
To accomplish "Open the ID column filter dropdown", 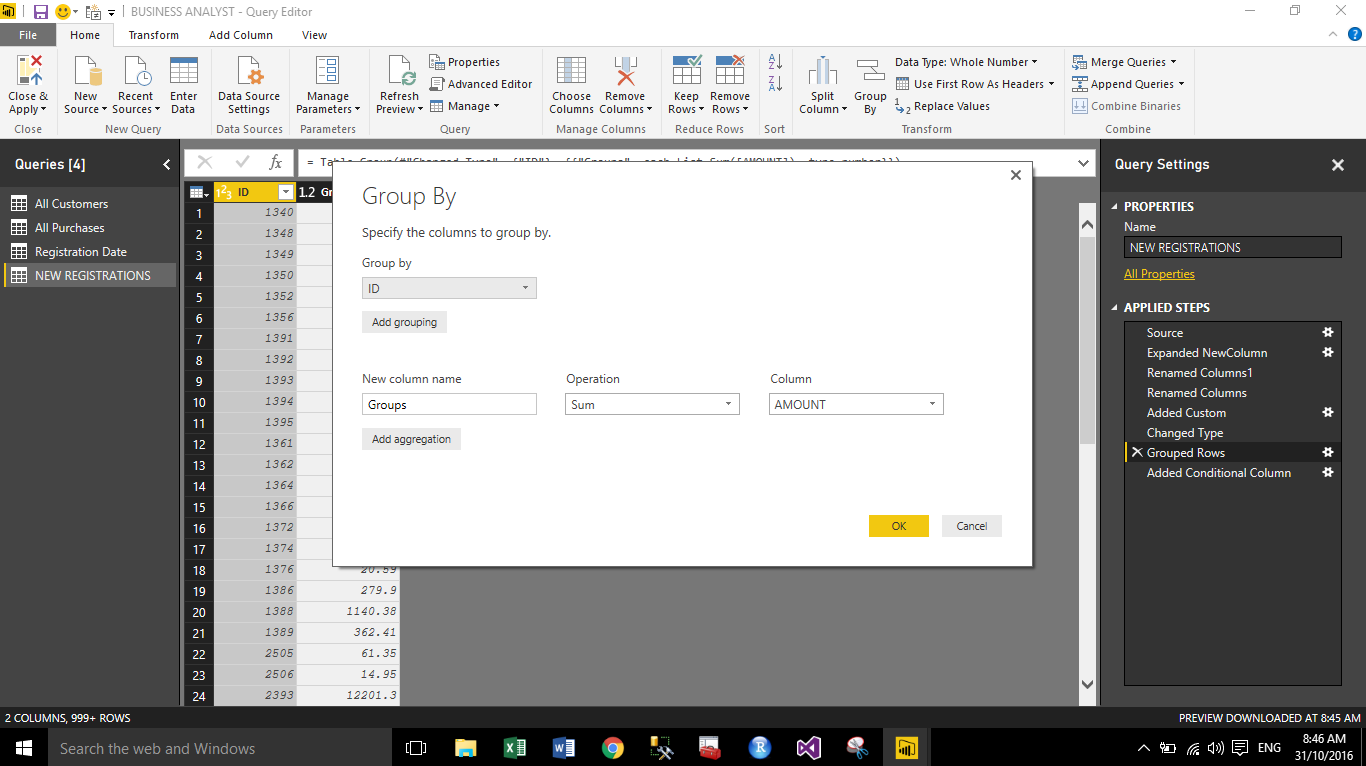I will tap(286, 192).
